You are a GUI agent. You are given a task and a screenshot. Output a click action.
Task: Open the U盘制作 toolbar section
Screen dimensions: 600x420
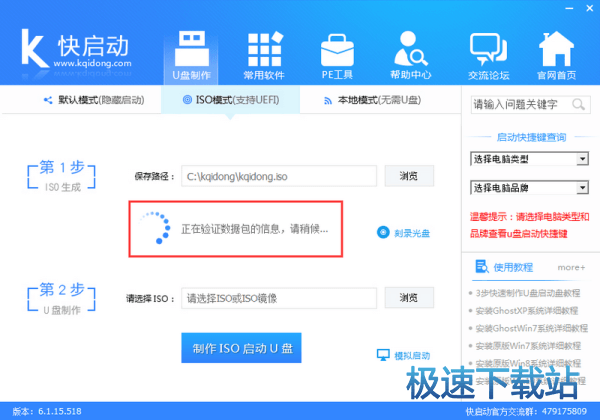click(x=191, y=56)
